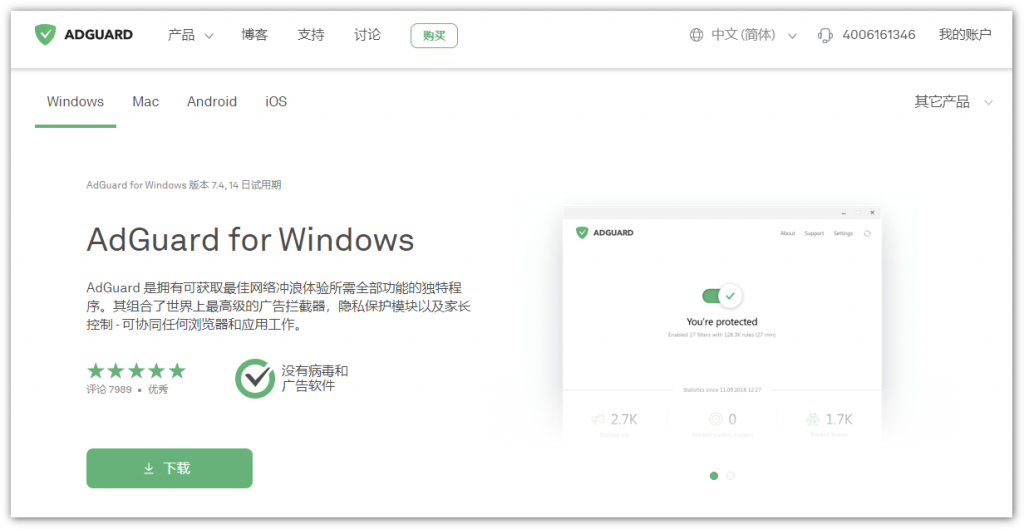Toggle the protection switch in app preview
This screenshot has height=529, width=1024.
click(722, 296)
